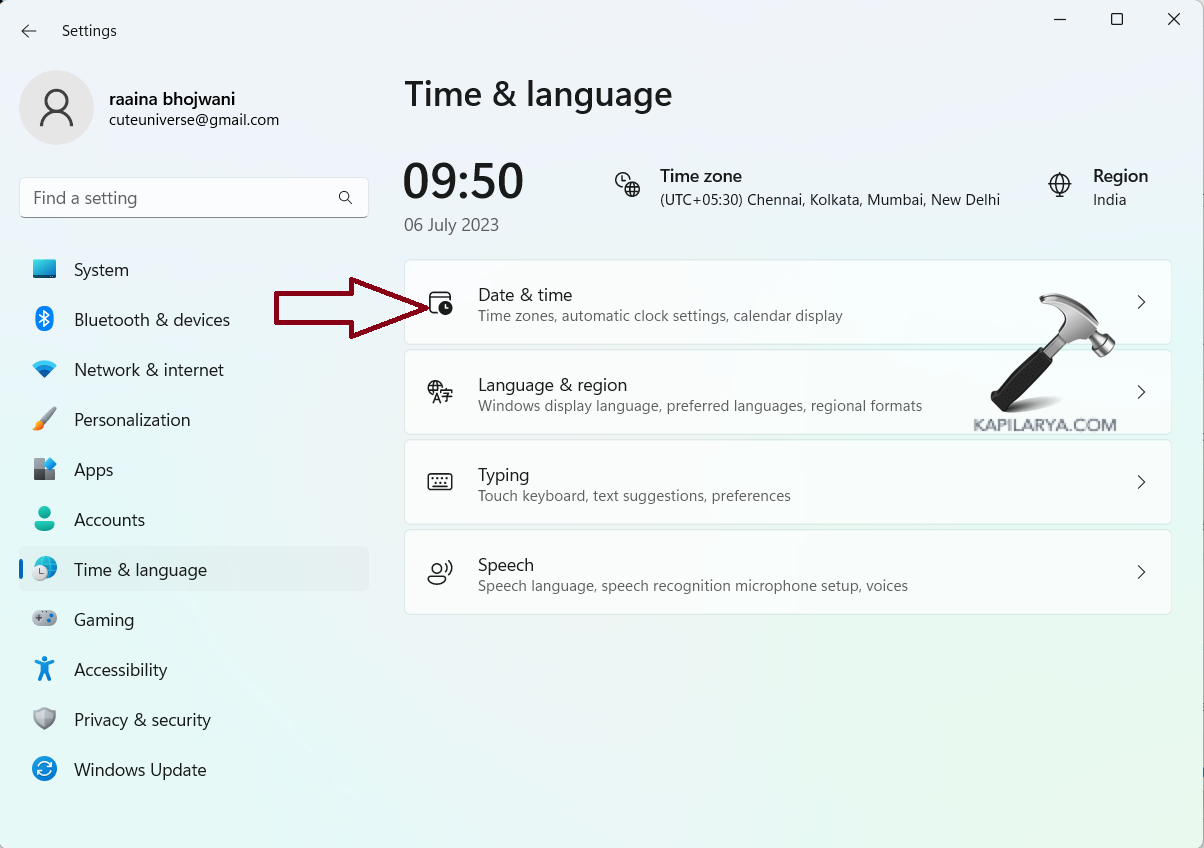
Task: Go to Accessibility settings
Action: coord(194,670)
